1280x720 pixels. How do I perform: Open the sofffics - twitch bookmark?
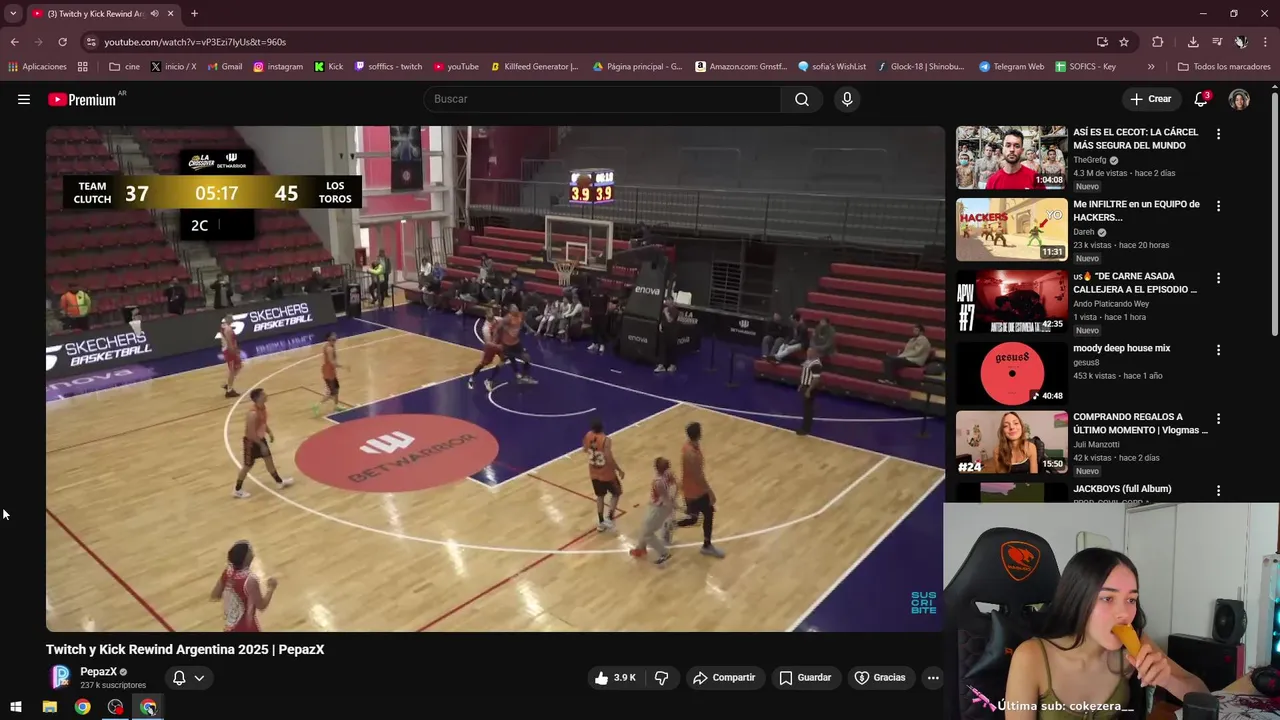coord(388,67)
